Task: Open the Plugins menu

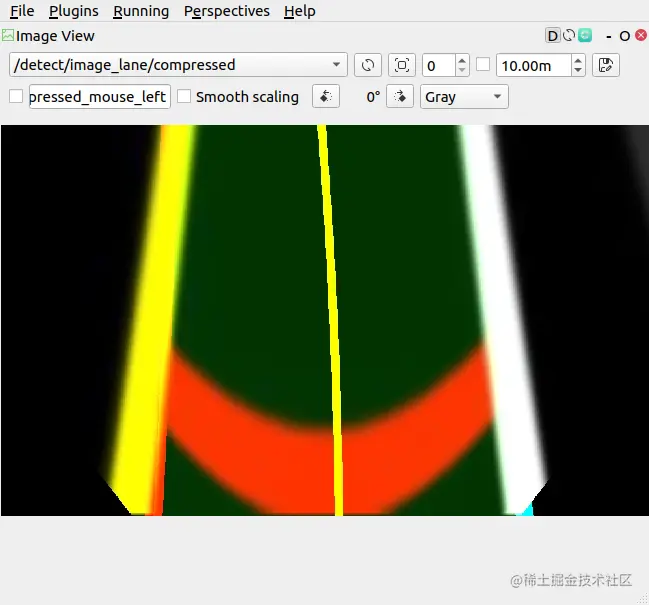Action: coord(74,11)
